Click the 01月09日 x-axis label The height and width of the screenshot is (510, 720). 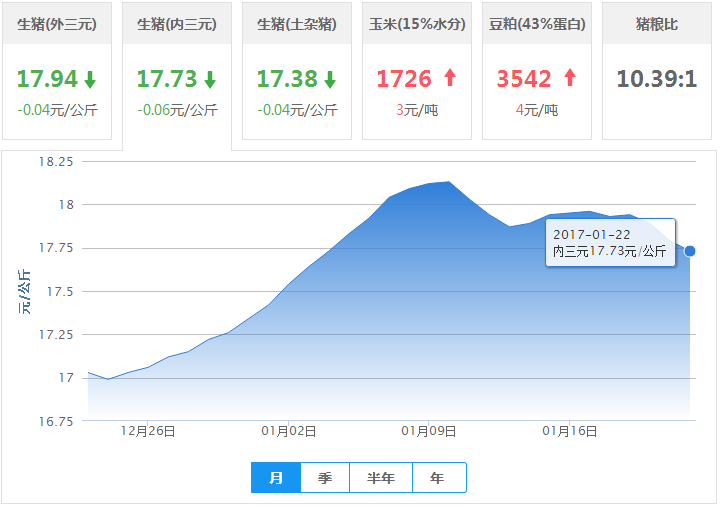[x=429, y=431]
